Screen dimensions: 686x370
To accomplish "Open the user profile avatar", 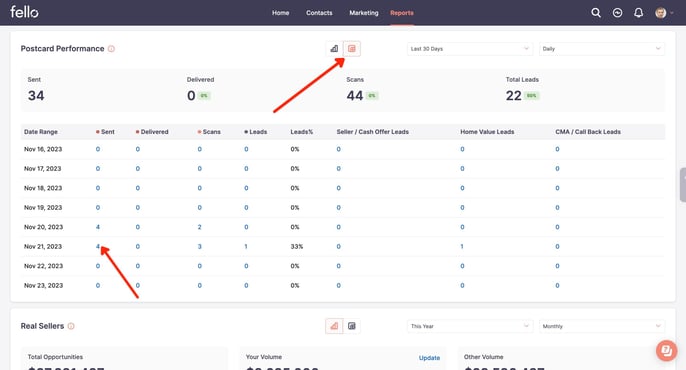I will [661, 13].
